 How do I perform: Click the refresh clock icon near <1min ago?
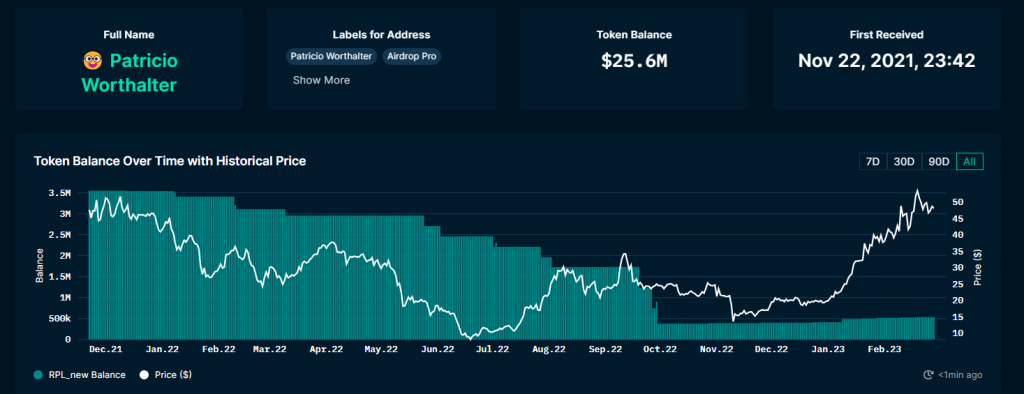(928, 375)
